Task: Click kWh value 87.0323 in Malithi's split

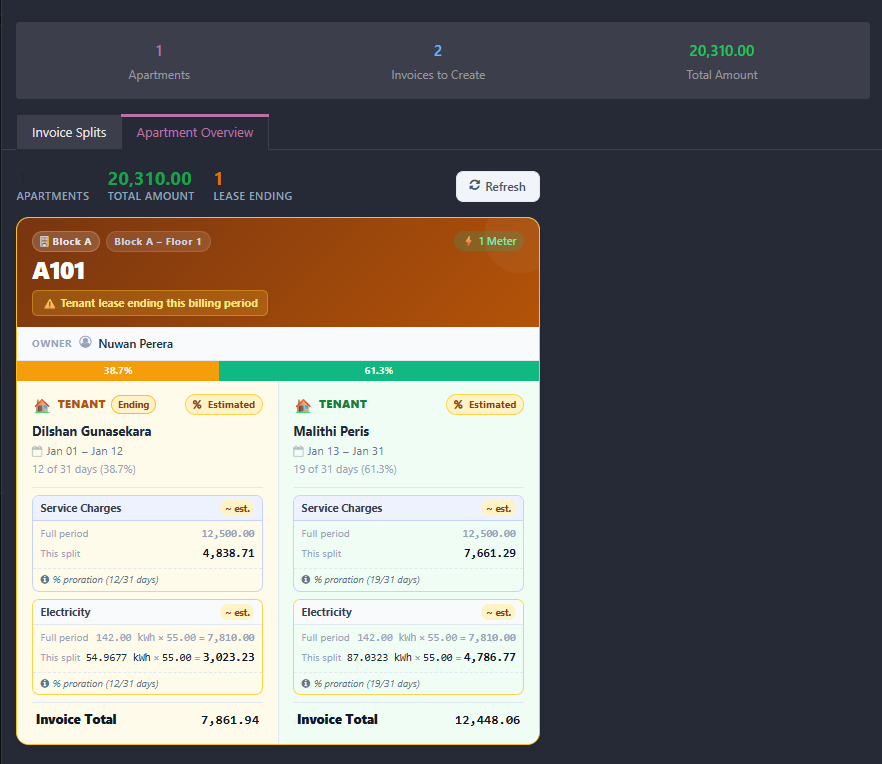Action: pyautogui.click(x=367, y=658)
